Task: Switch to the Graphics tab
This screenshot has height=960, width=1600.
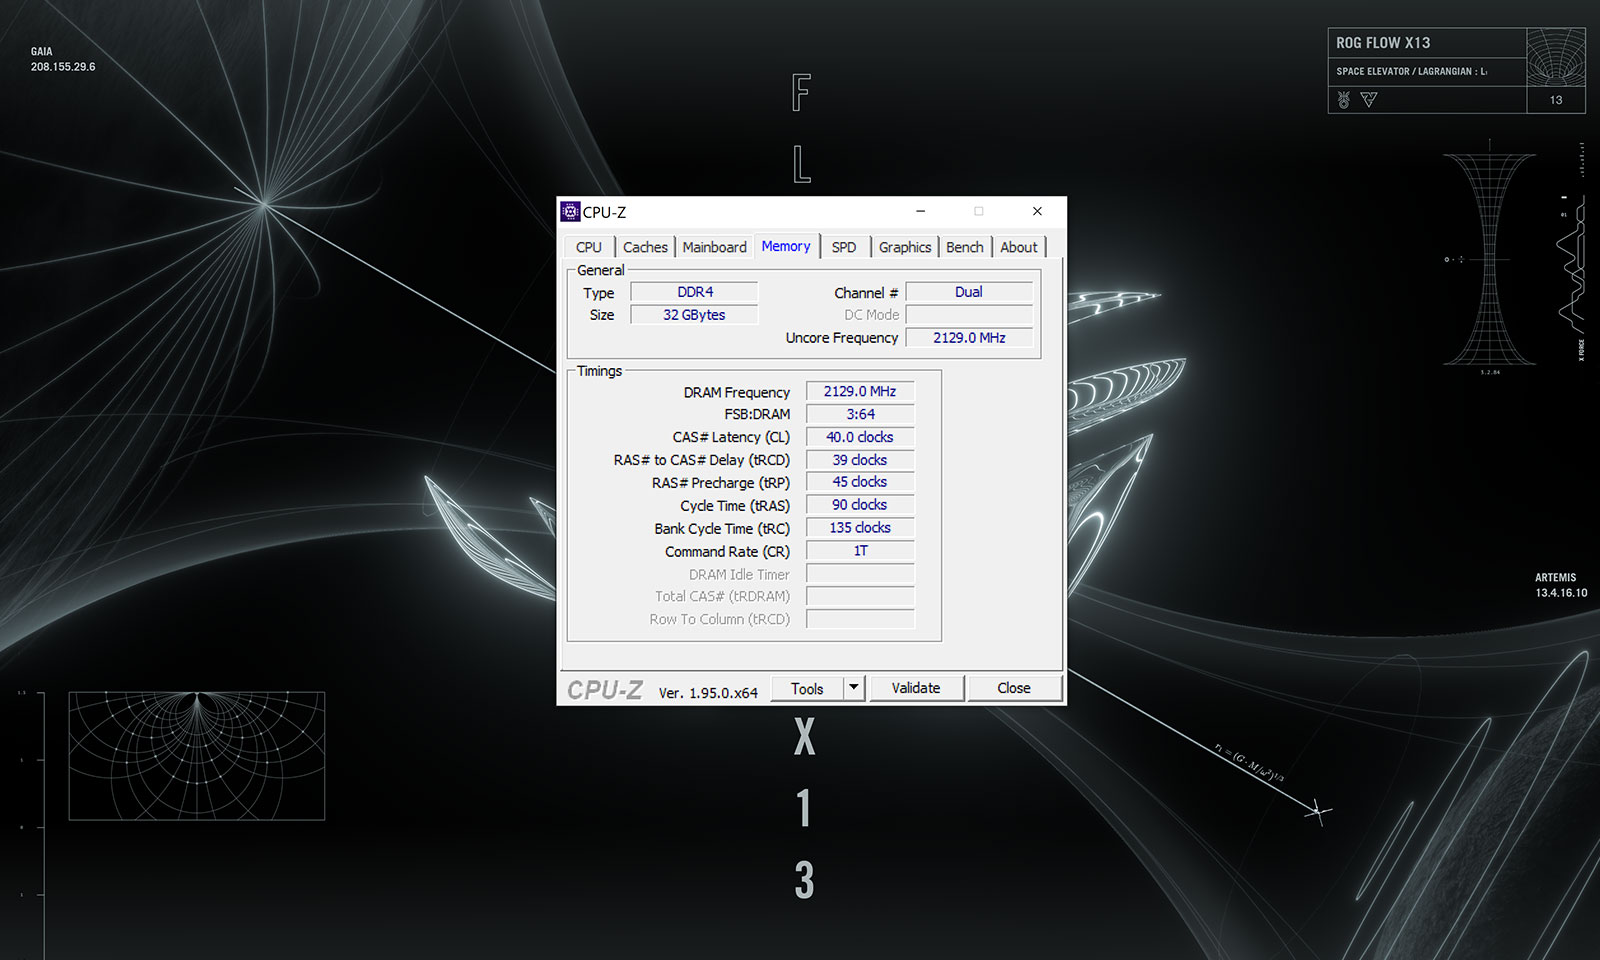Action: pos(905,247)
